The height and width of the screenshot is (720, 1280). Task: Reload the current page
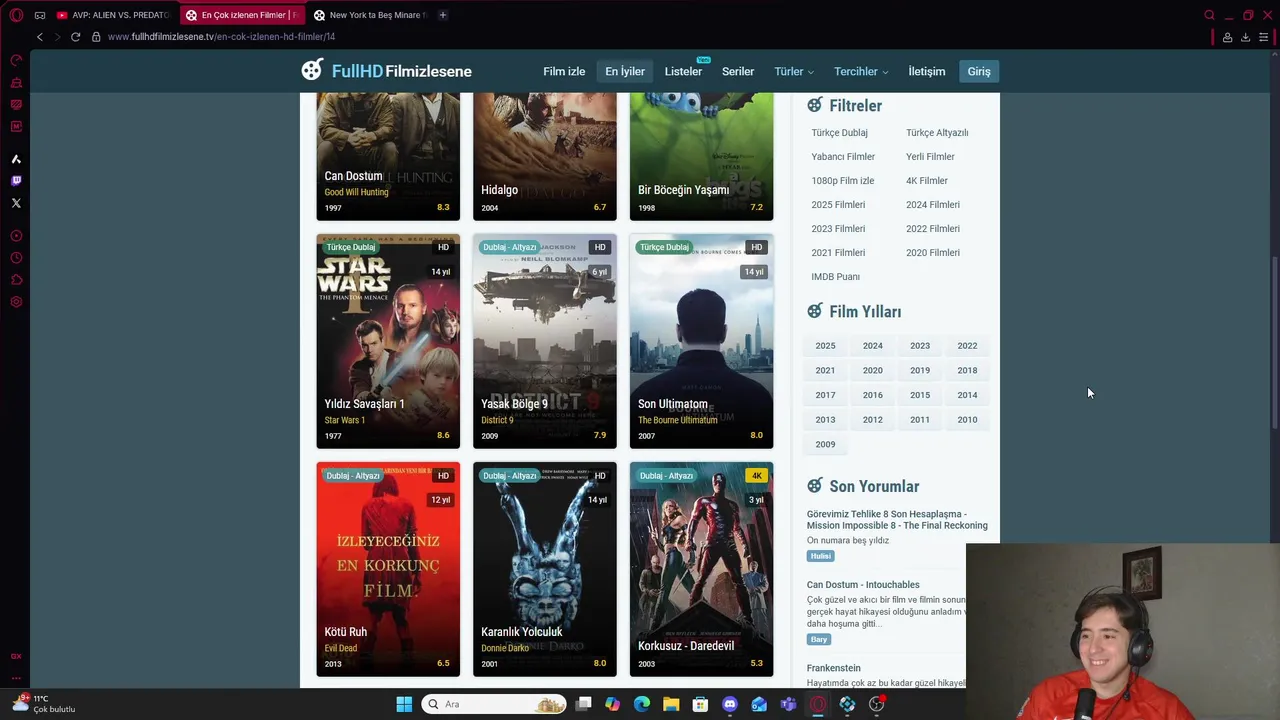75,37
